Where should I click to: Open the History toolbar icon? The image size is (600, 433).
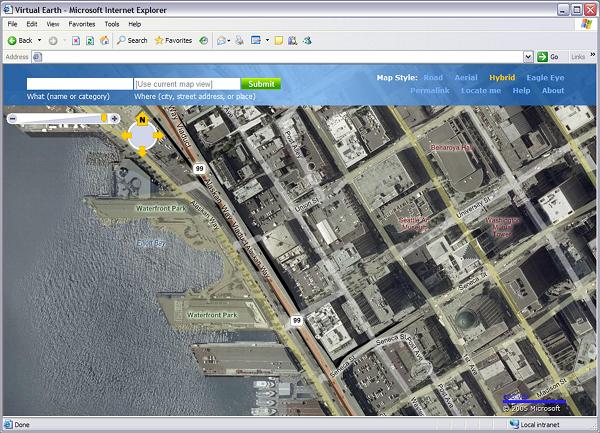tap(204, 41)
